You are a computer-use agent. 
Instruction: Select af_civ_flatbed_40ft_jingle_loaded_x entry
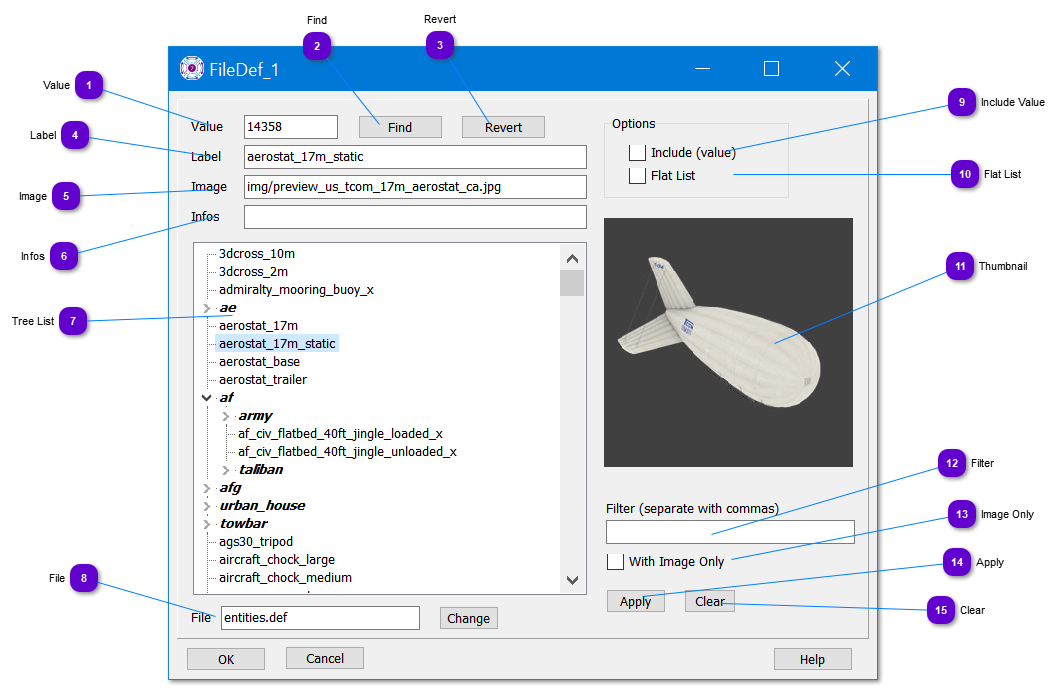[x=340, y=434]
